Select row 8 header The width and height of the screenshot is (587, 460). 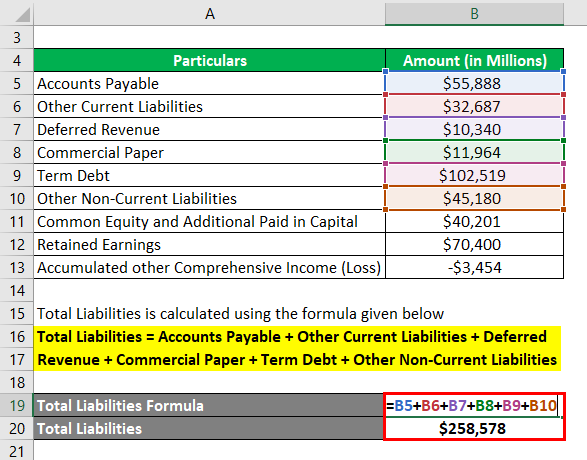[17, 152]
